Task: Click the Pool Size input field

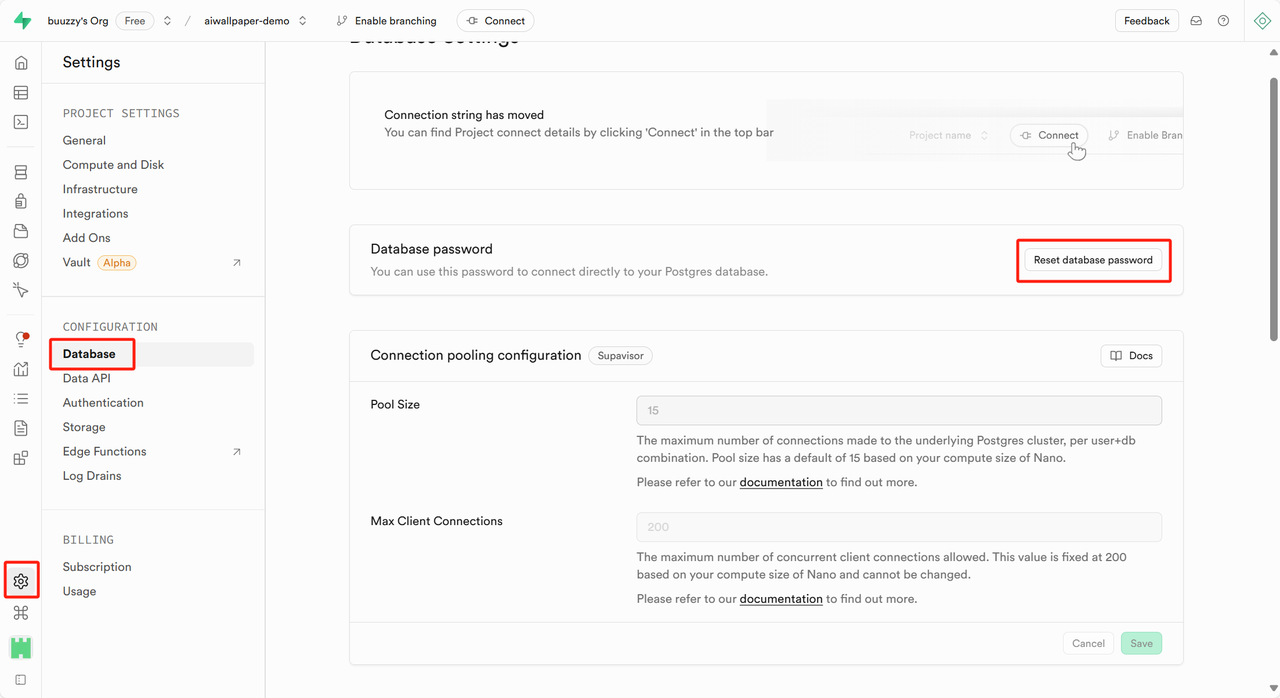Action: 899,410
